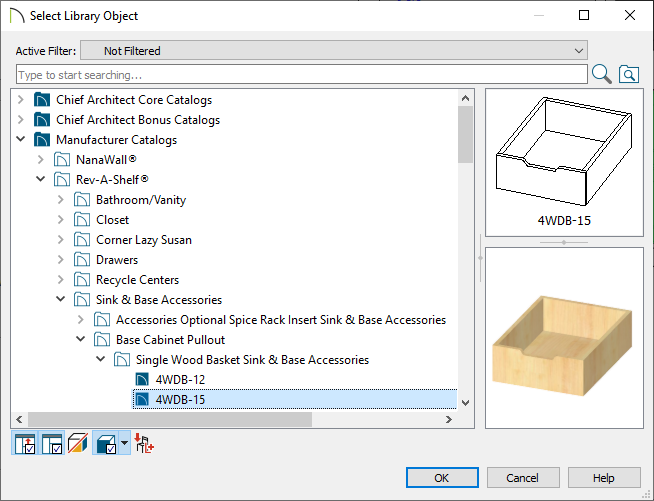654x501 pixels.
Task: Click the get additional library content icon
Action: pyautogui.click(x=144, y=443)
